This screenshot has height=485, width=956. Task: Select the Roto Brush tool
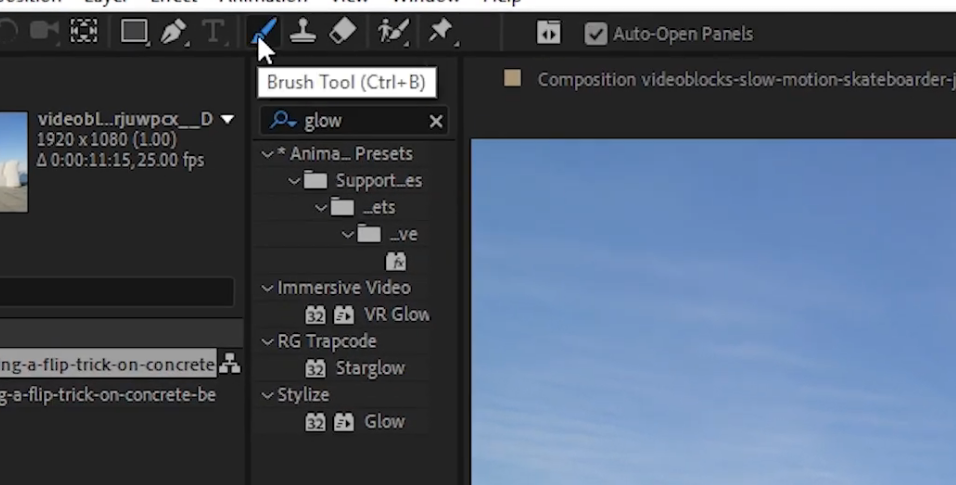[x=393, y=31]
